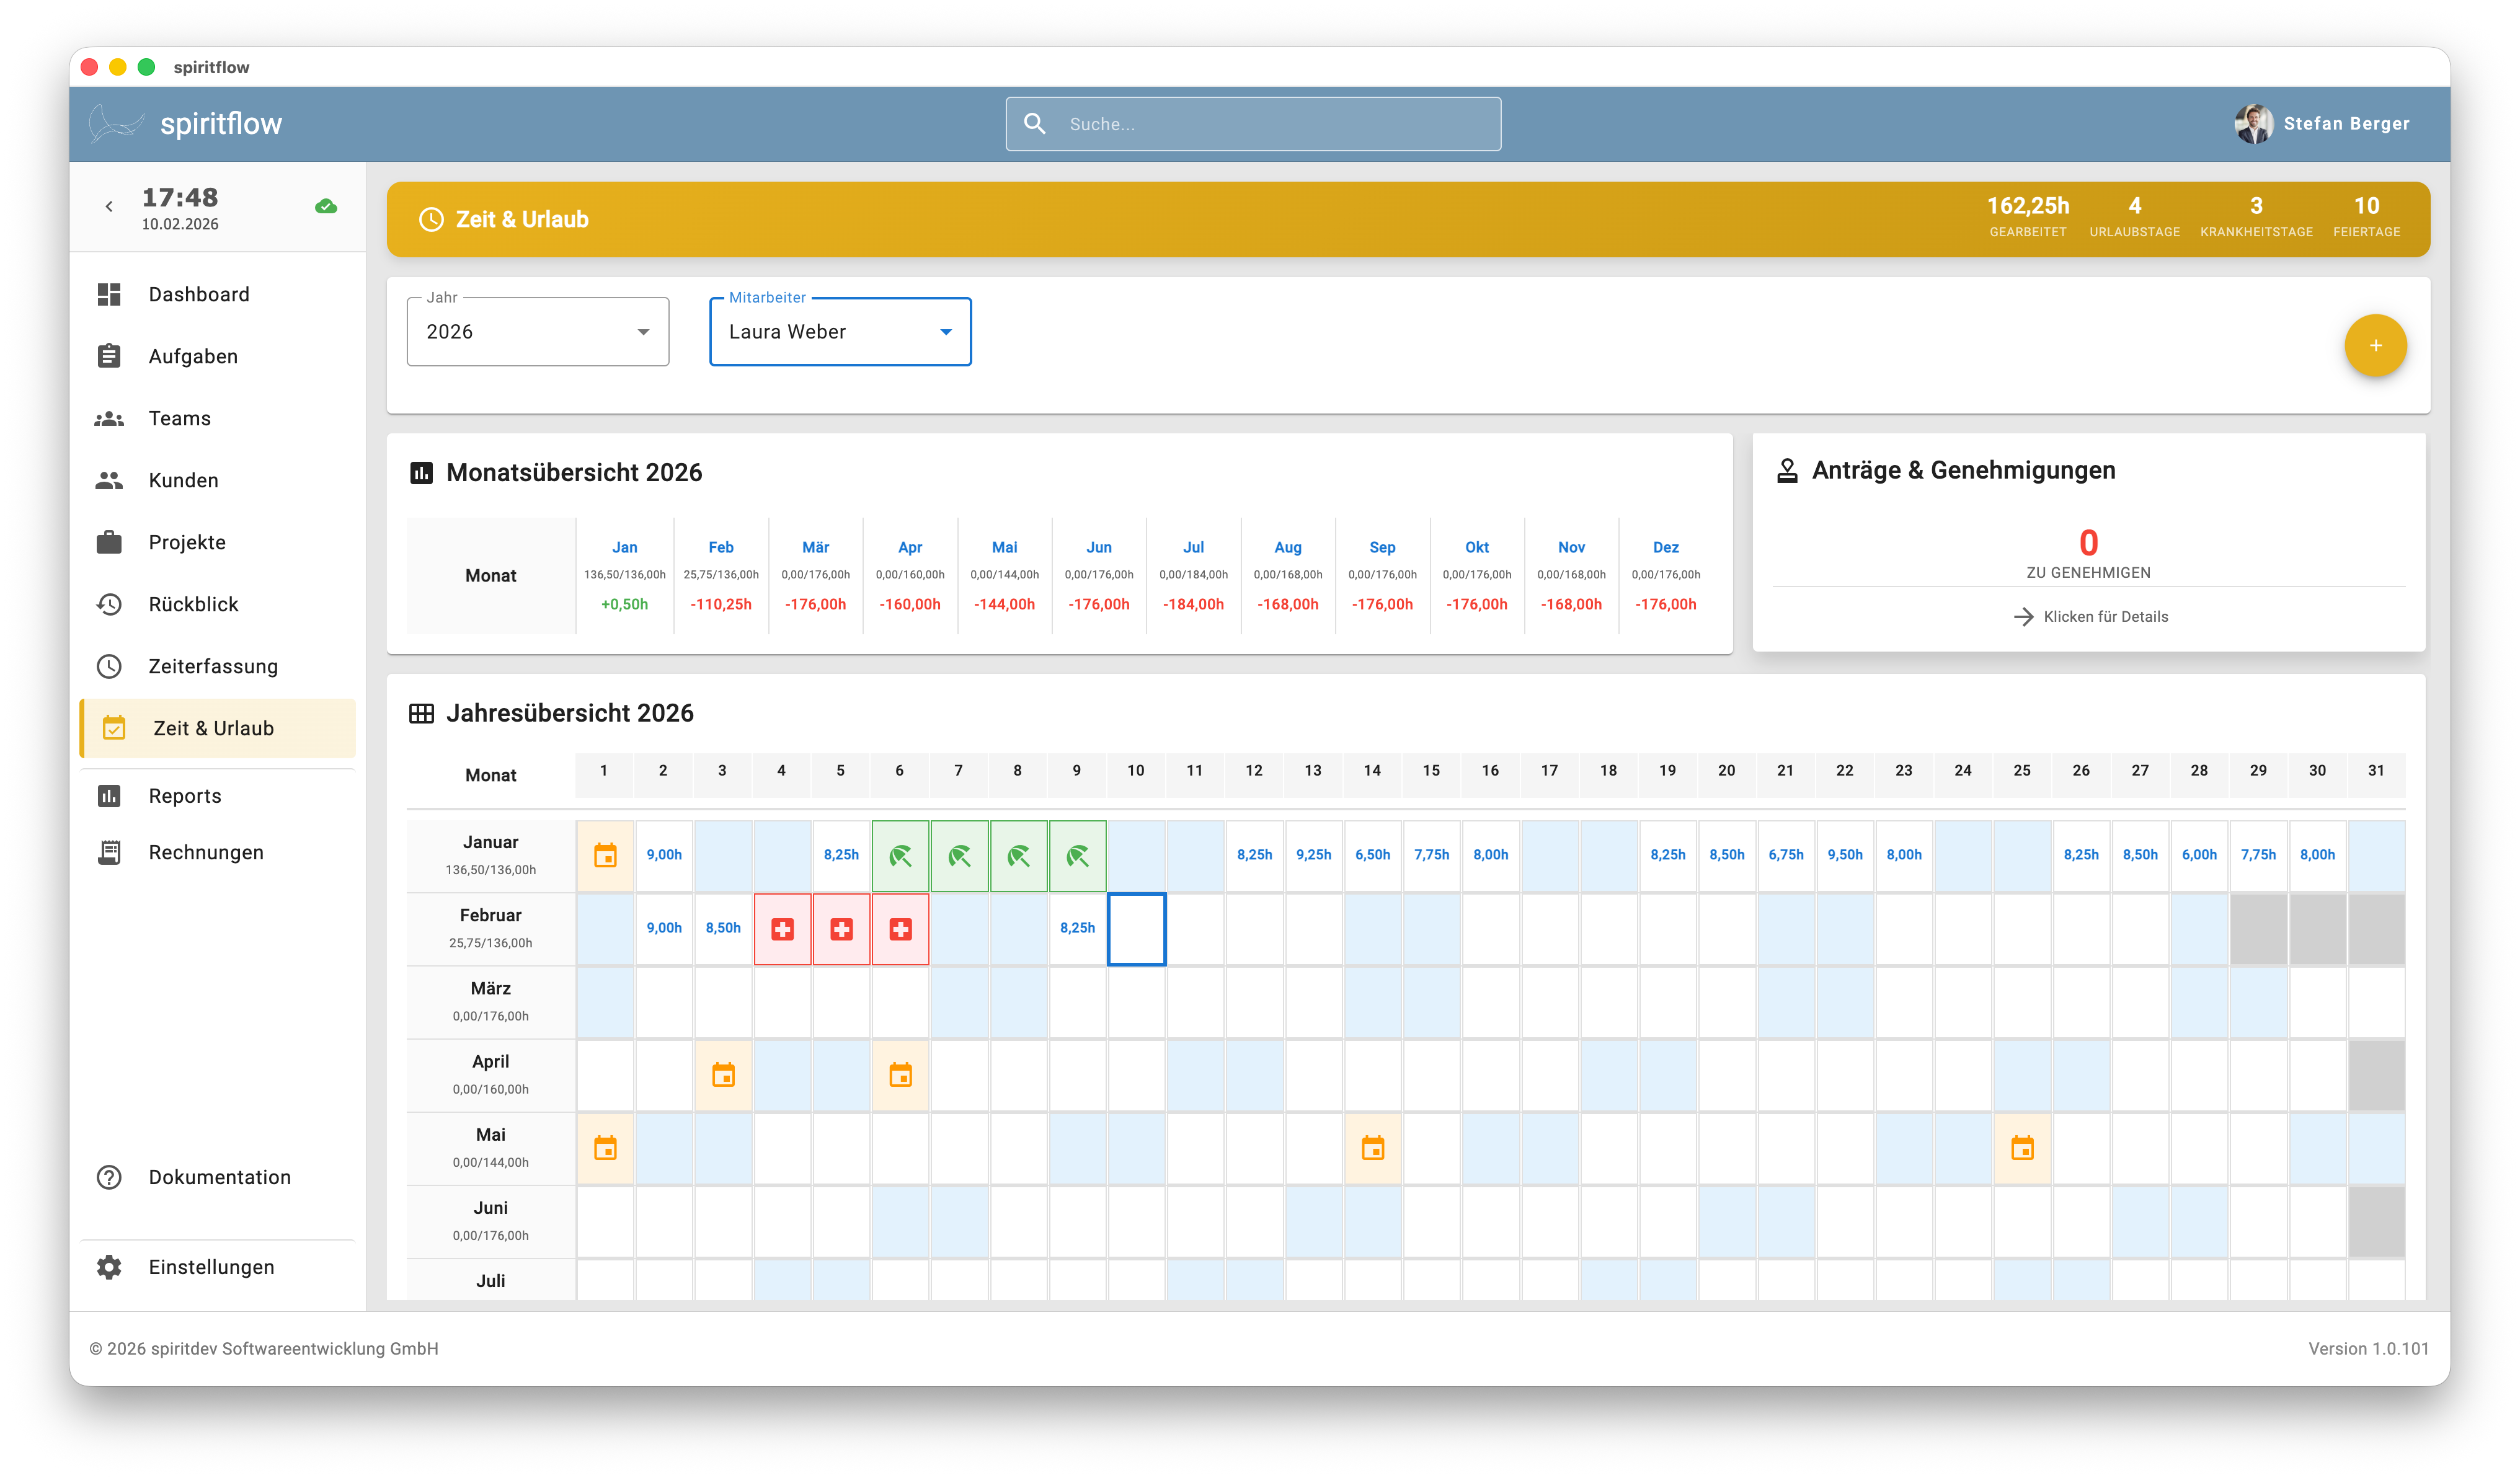Collapse sidebar with the back chevron

[x=109, y=207]
